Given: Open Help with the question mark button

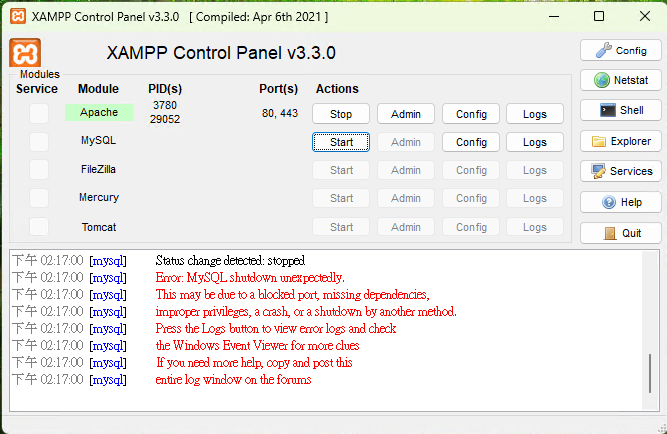Looking at the screenshot, I should click(621, 202).
